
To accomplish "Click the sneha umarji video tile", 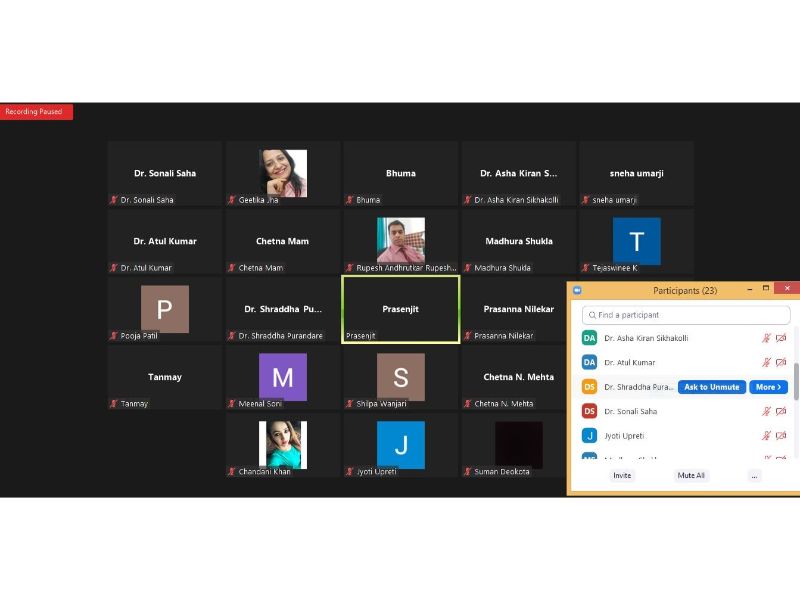I will [x=636, y=173].
